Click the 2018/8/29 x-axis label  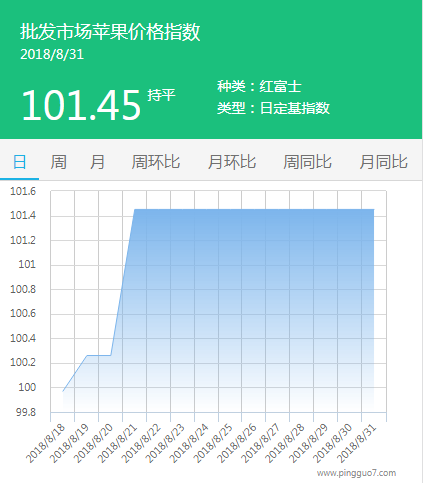tap(310, 443)
